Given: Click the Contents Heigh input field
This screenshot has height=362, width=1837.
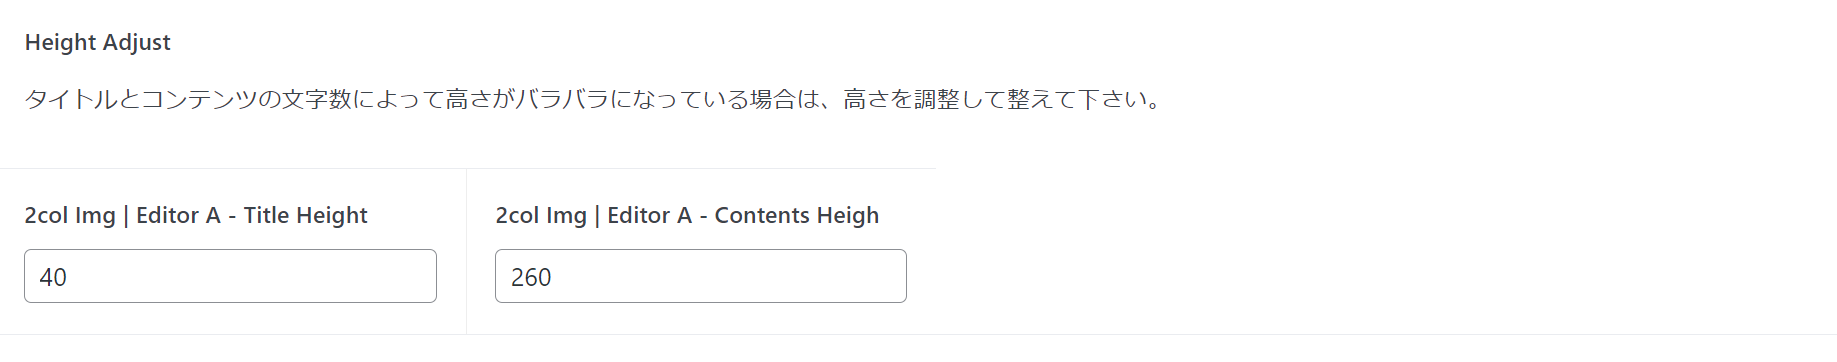Looking at the screenshot, I should point(701,276).
